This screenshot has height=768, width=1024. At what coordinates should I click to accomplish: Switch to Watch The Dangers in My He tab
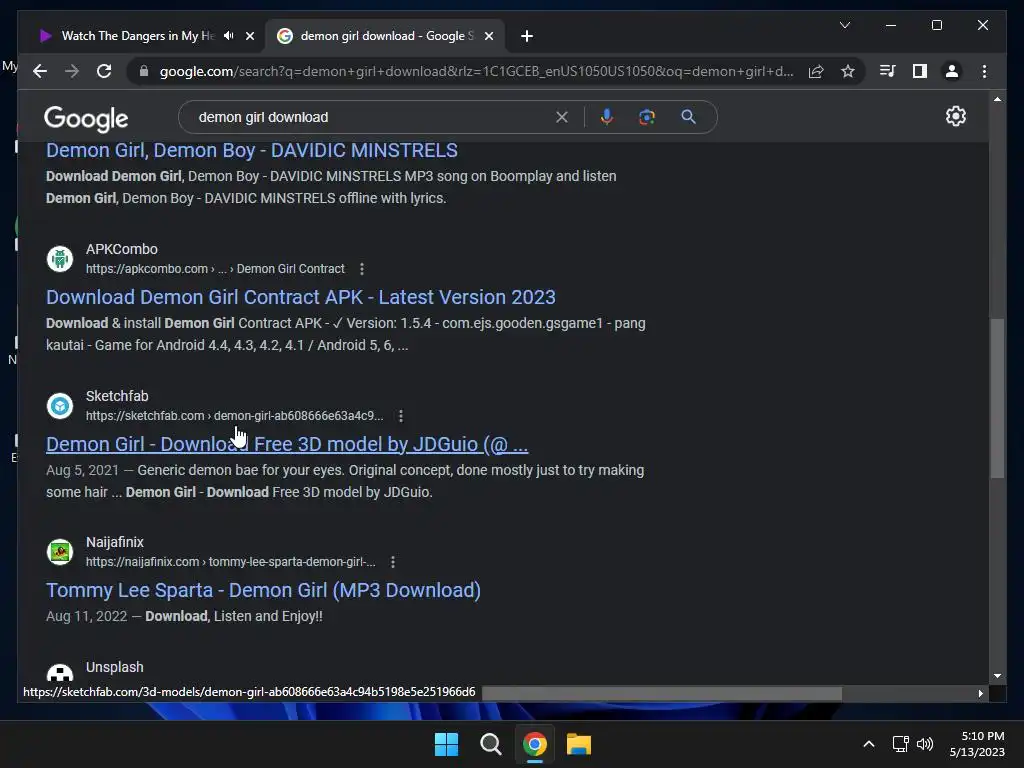[137, 36]
